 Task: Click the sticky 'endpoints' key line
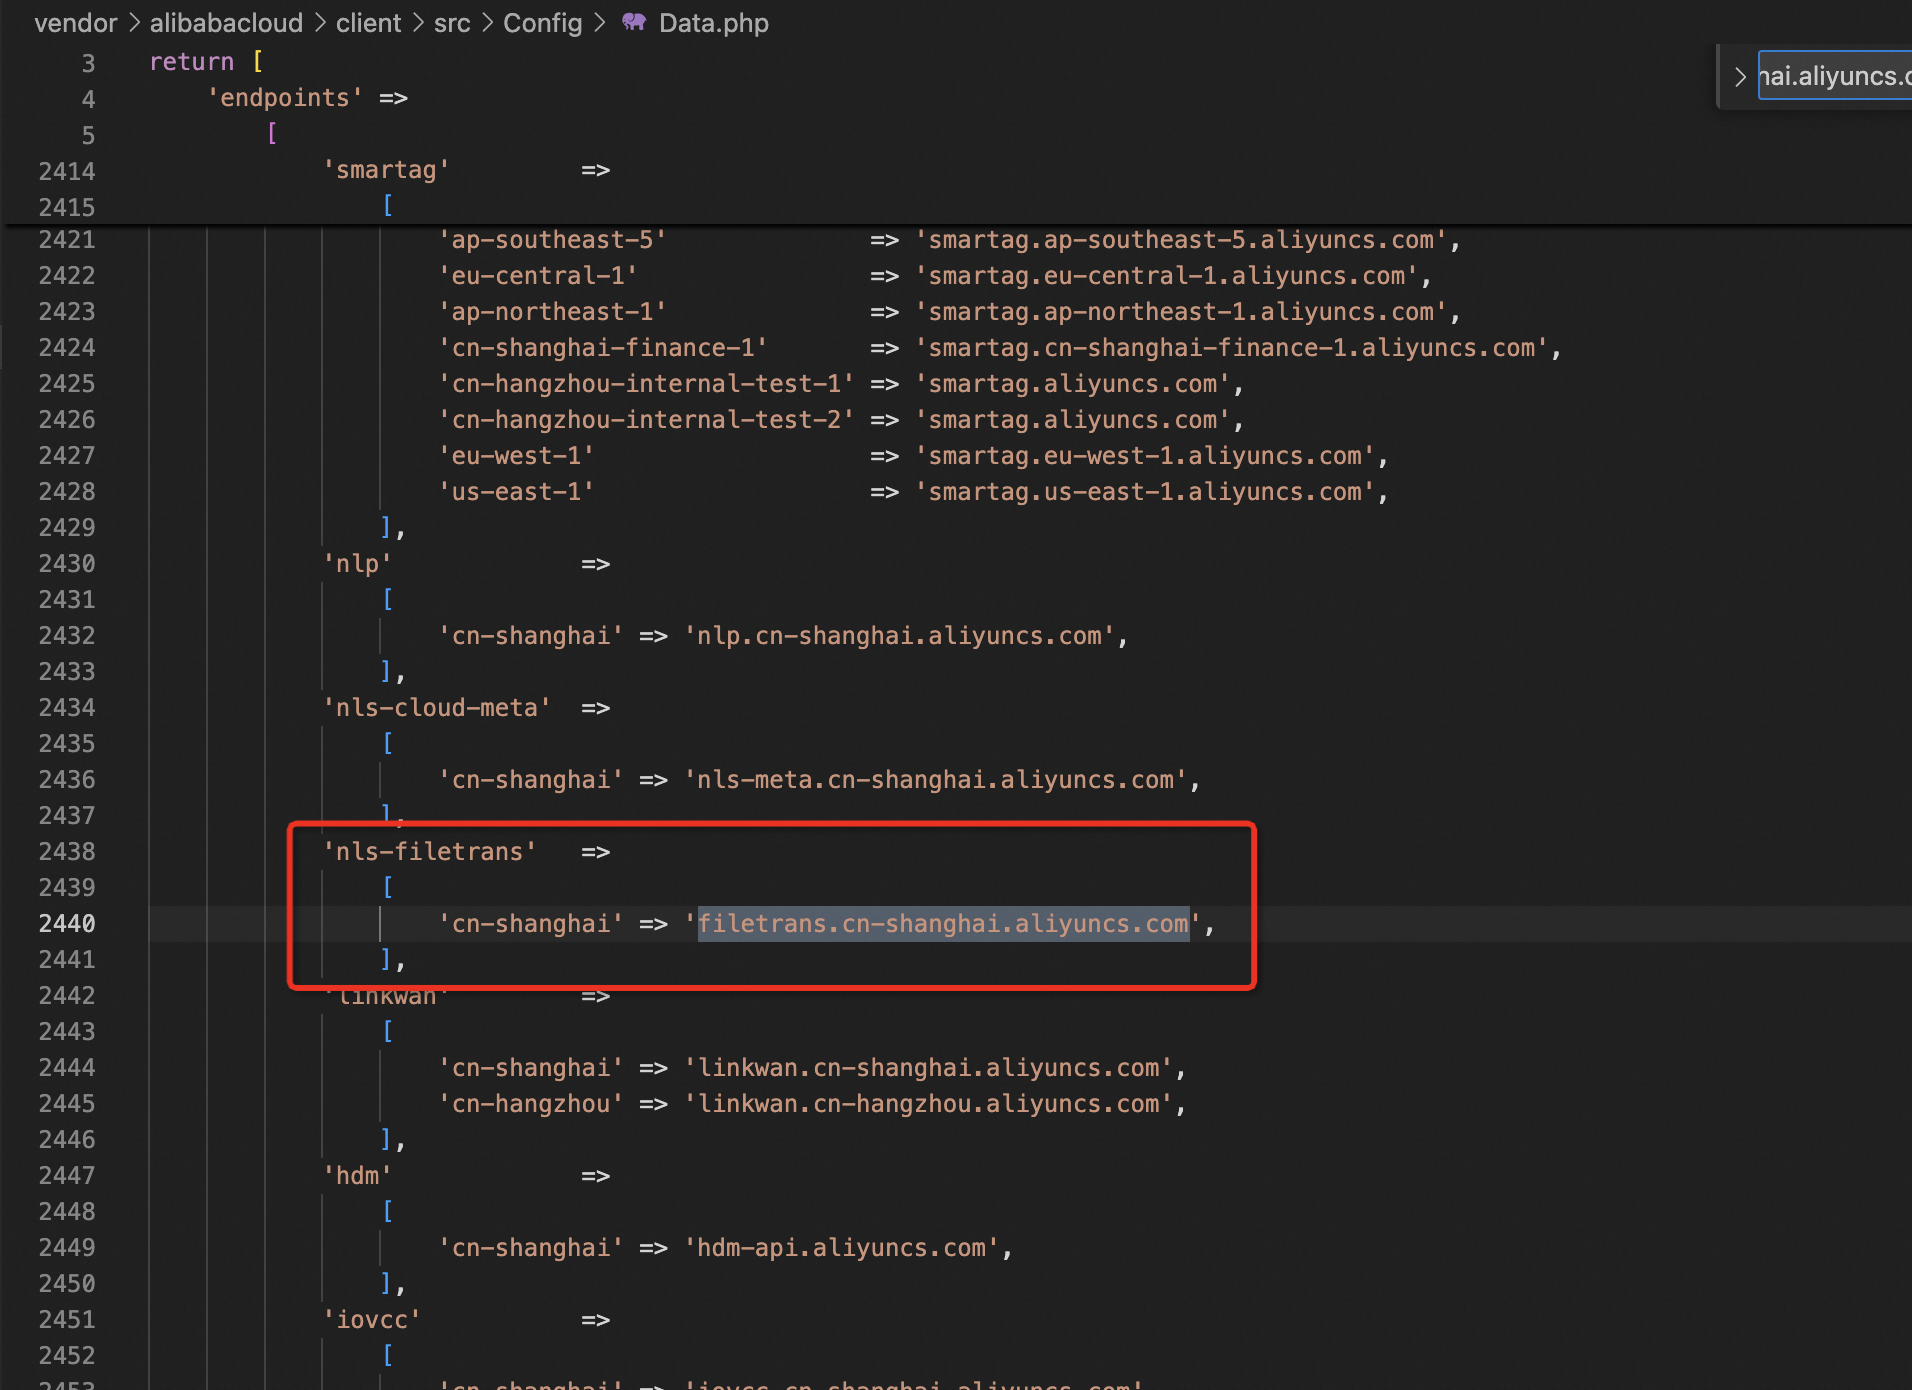tap(286, 98)
